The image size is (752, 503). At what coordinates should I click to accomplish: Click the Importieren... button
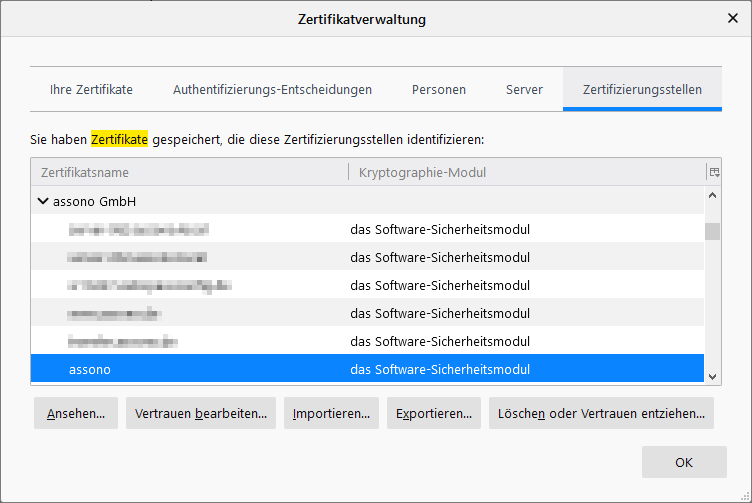coord(331,413)
